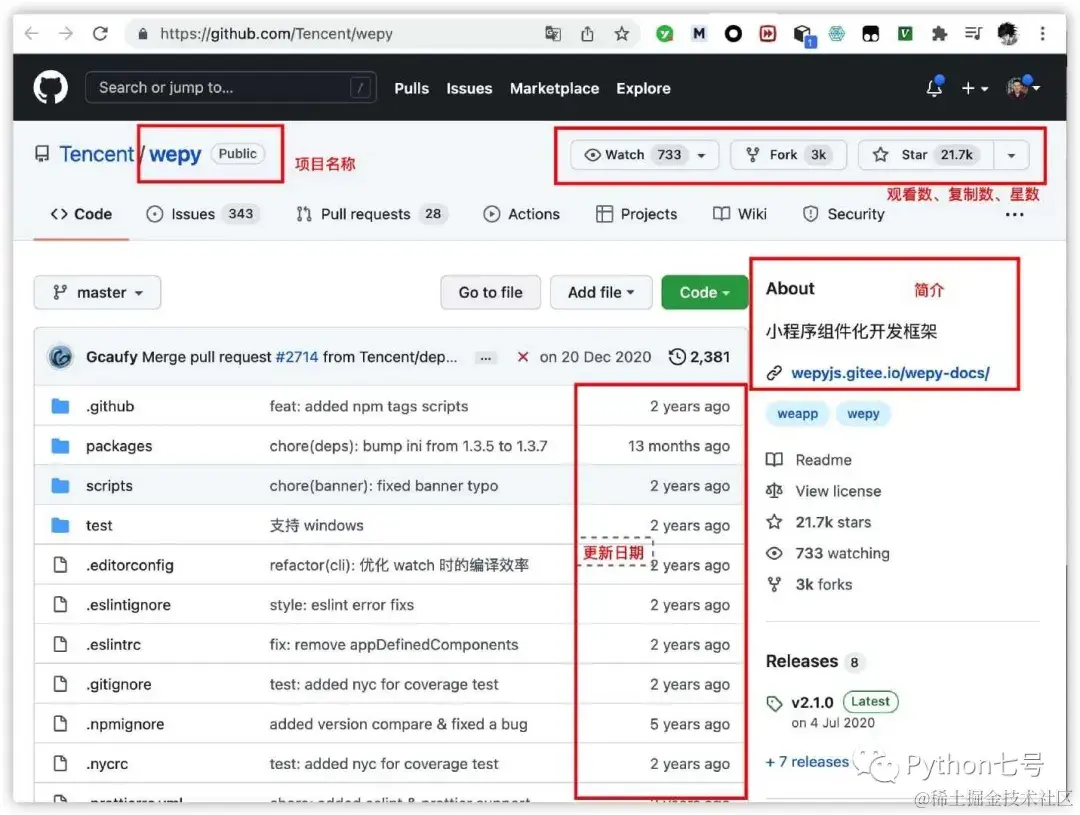Open the plus create-new dropdown

[975, 88]
